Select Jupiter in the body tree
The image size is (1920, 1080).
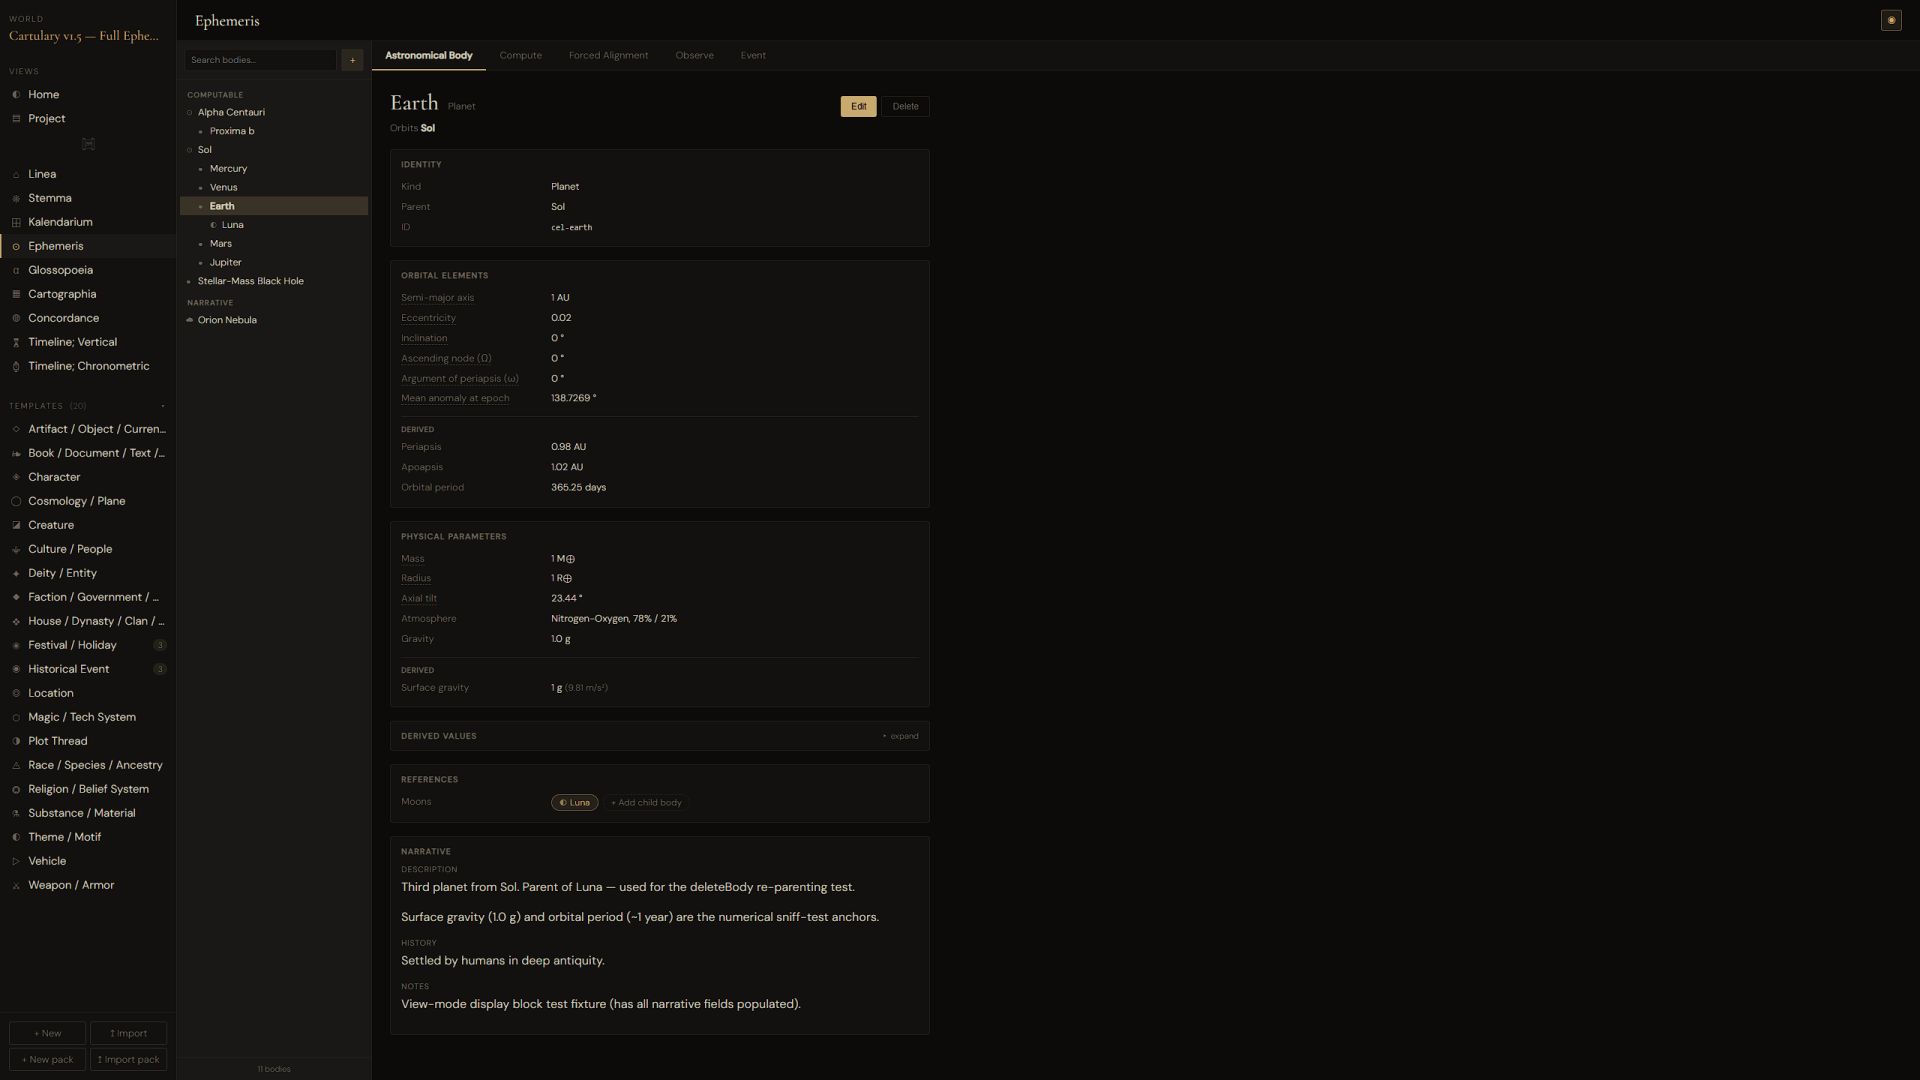[274, 263]
